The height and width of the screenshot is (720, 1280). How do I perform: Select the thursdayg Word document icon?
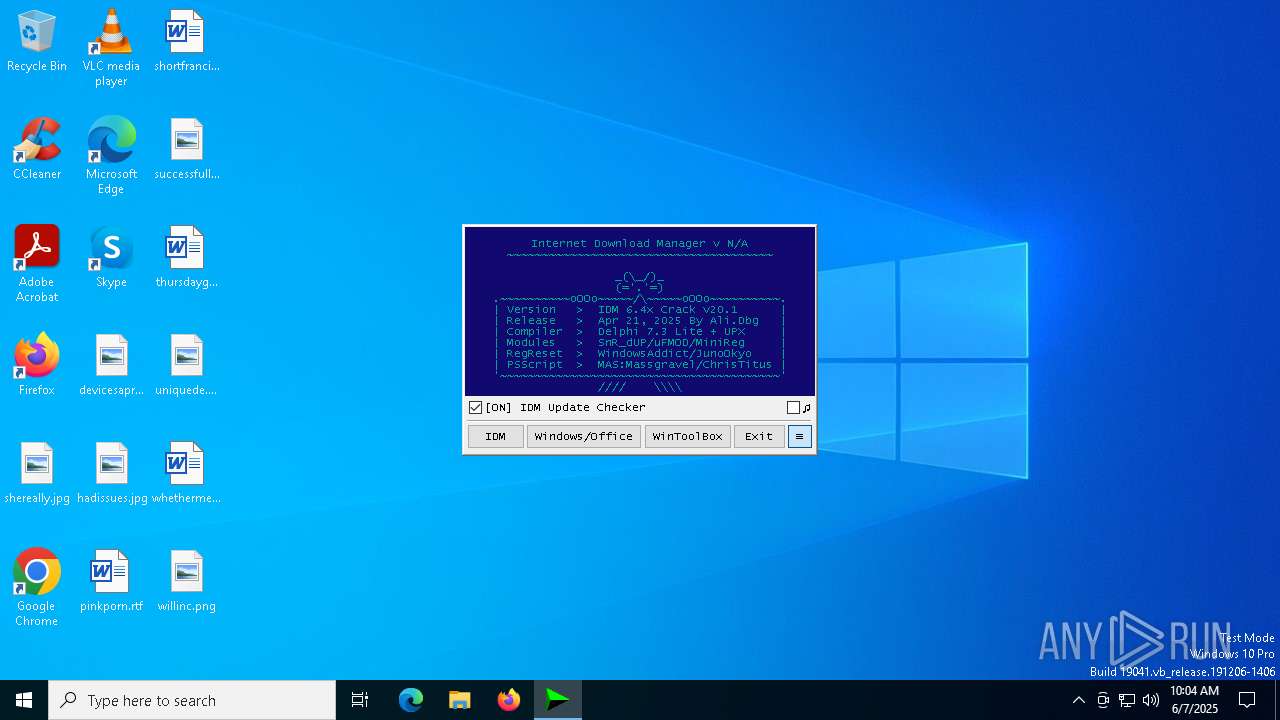click(186, 257)
